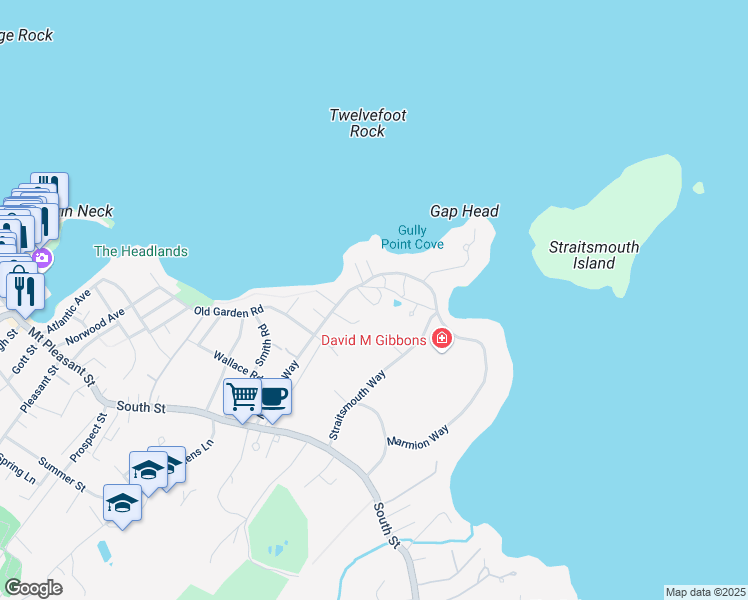Viewport: 748px width, 600px height.
Task: Click the Google logo
Action: coord(33,588)
